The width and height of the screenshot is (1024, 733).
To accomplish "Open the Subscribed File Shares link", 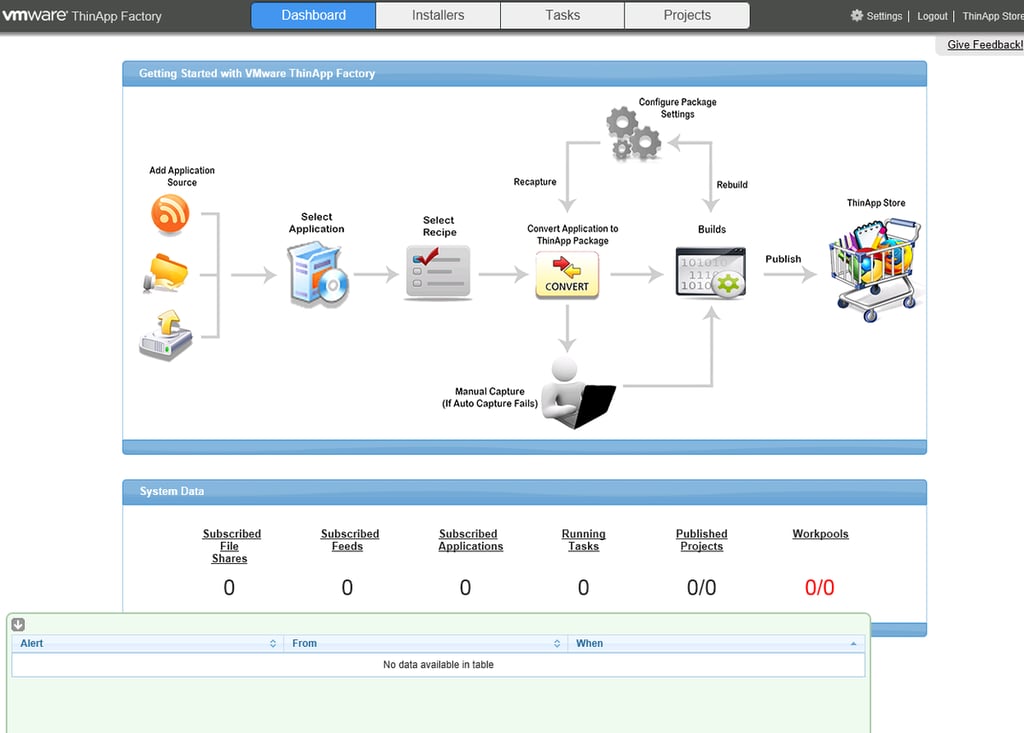I will 231,546.
